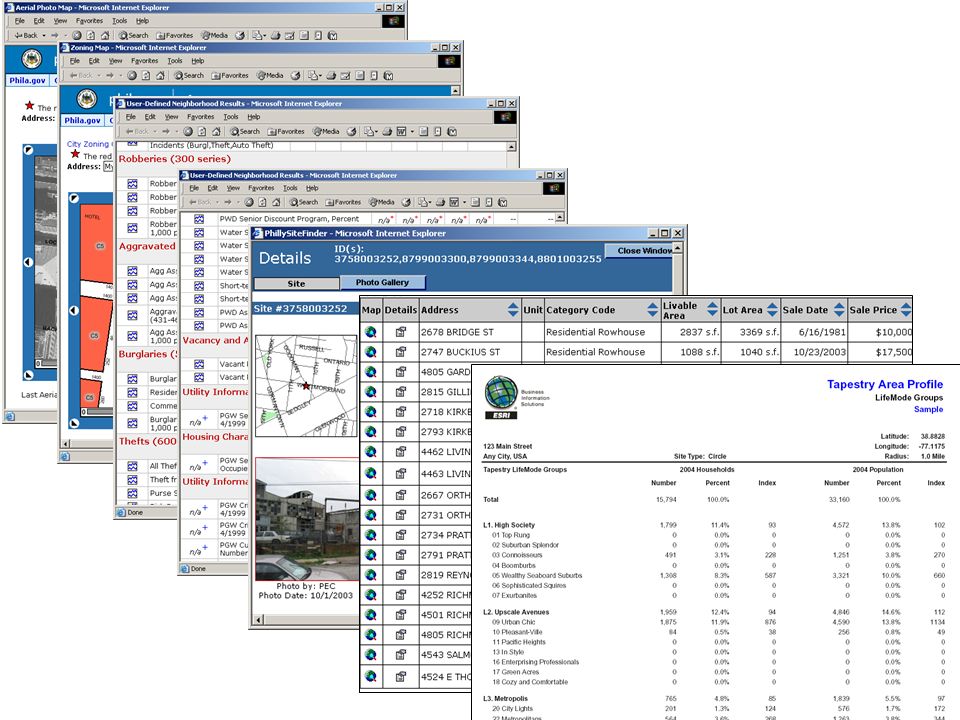960x720 pixels.
Task: Click Stop icon in Aerial Photo Map toolbar
Action: click(x=77, y=36)
